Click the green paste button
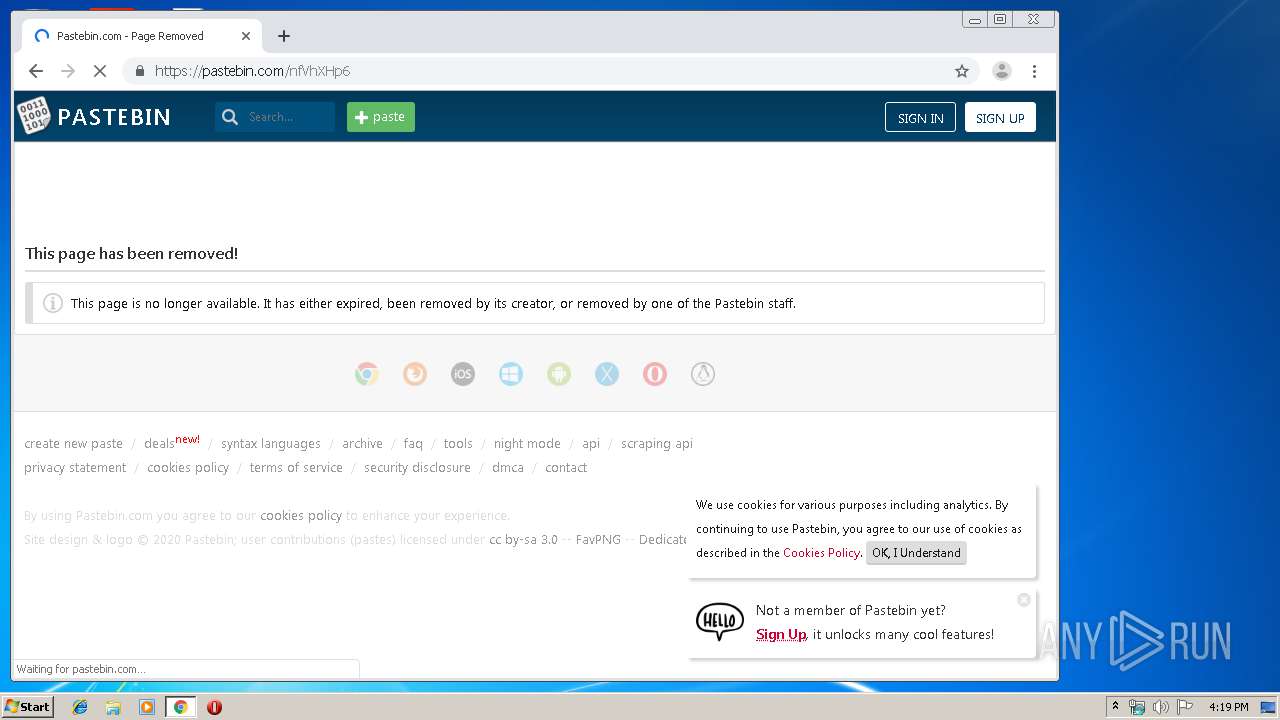The width and height of the screenshot is (1280, 720). pos(381,117)
